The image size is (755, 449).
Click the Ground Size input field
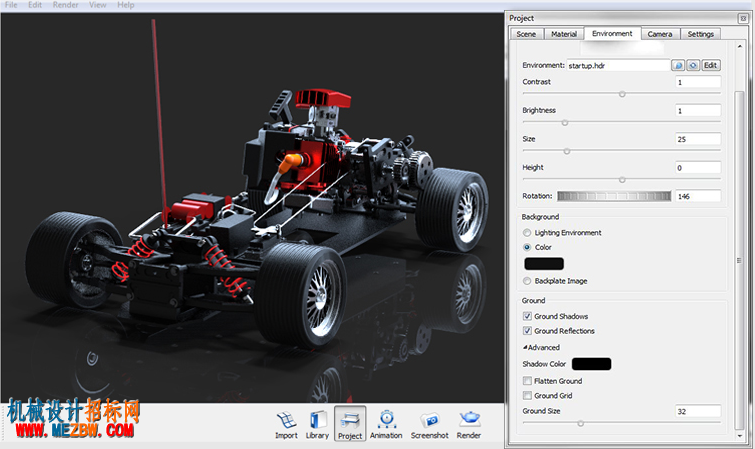click(698, 411)
